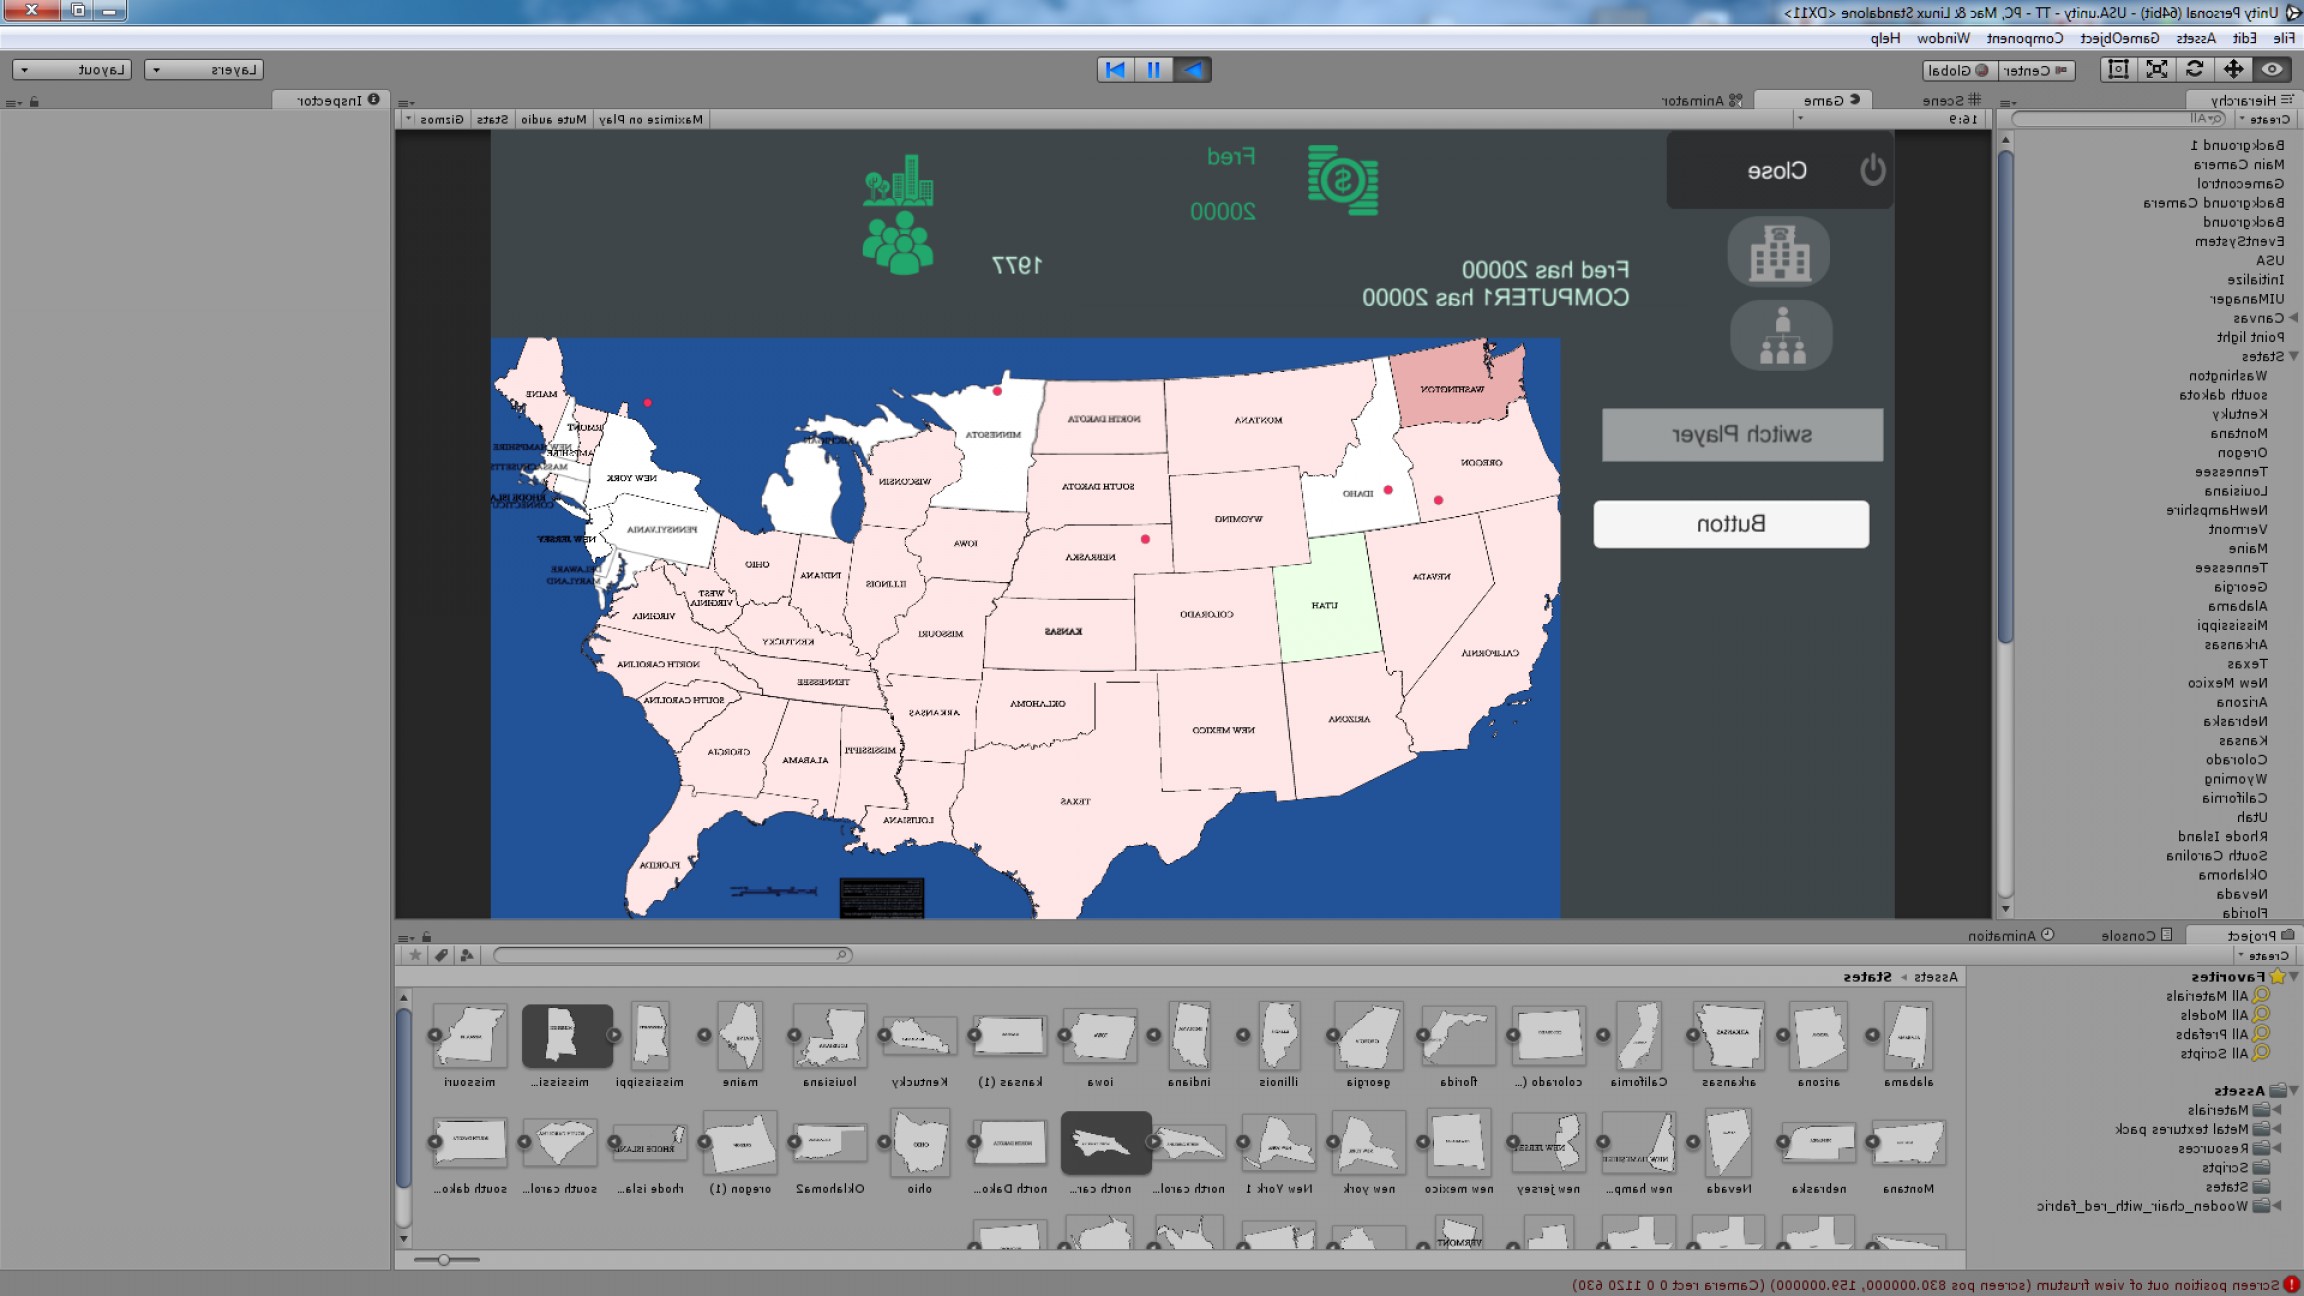Open the Layers dropdown
The height and width of the screenshot is (1296, 2304).
pos(204,70)
